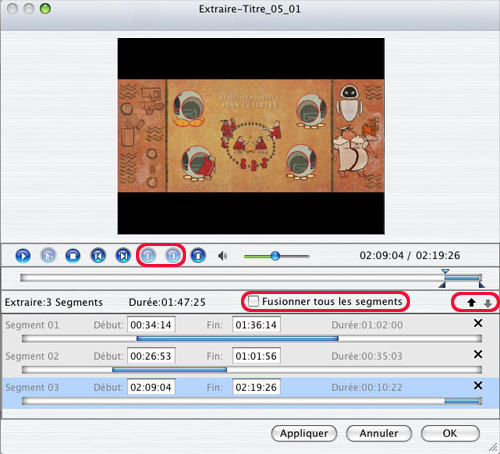The height and width of the screenshot is (454, 500).
Task: Stop the video playback
Action: tap(73, 256)
